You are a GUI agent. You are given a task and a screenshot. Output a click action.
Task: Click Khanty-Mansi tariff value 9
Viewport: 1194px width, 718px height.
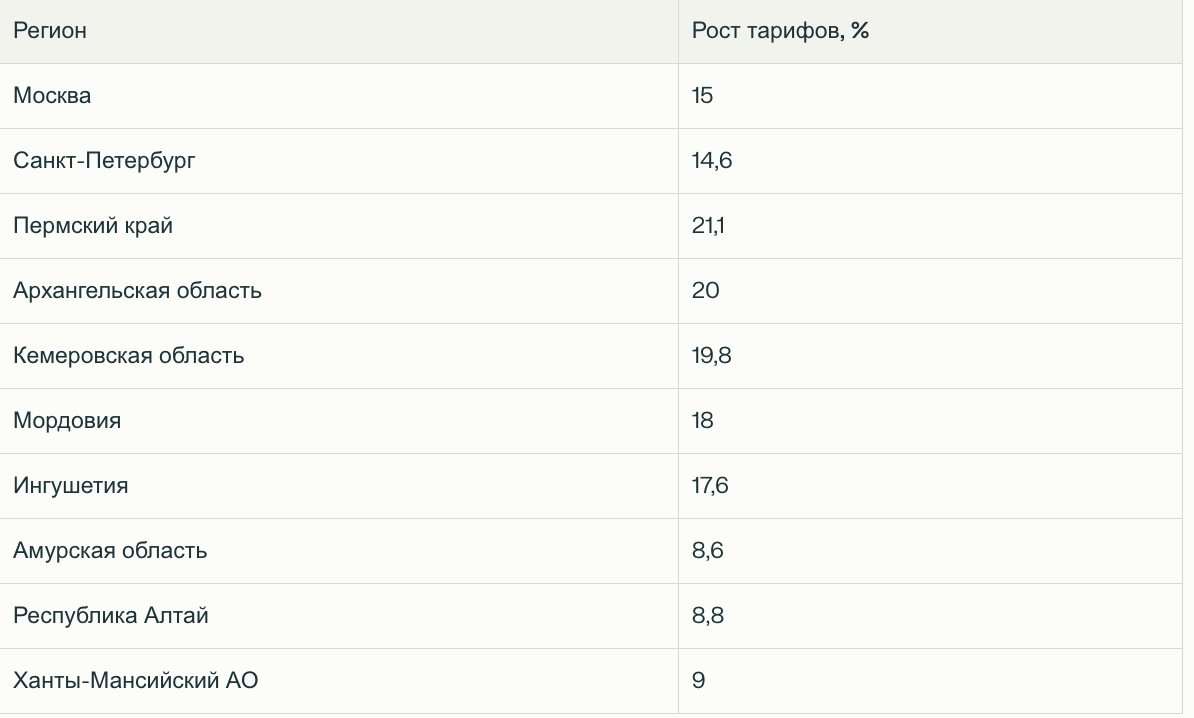[698, 681]
